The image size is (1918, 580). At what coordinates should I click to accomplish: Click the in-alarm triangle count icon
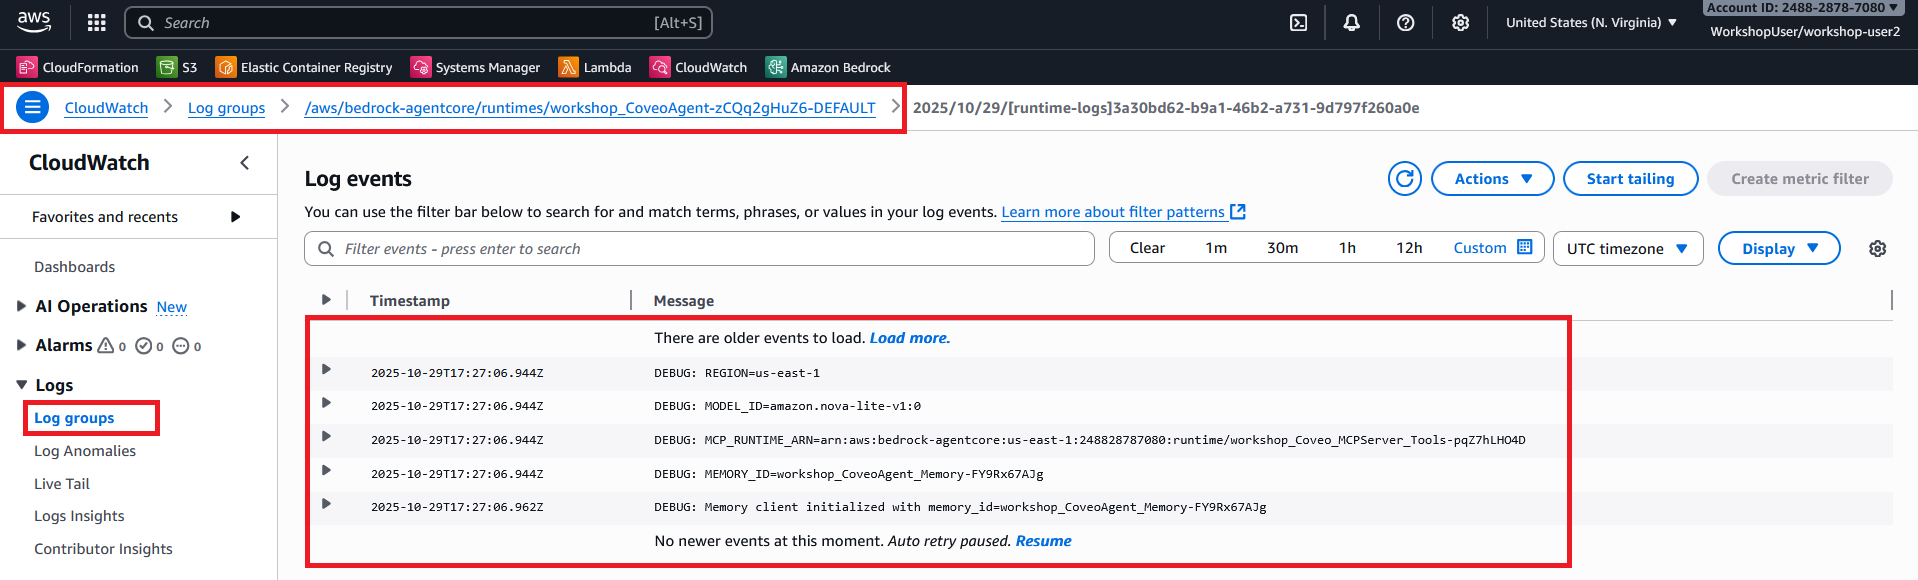(x=105, y=345)
